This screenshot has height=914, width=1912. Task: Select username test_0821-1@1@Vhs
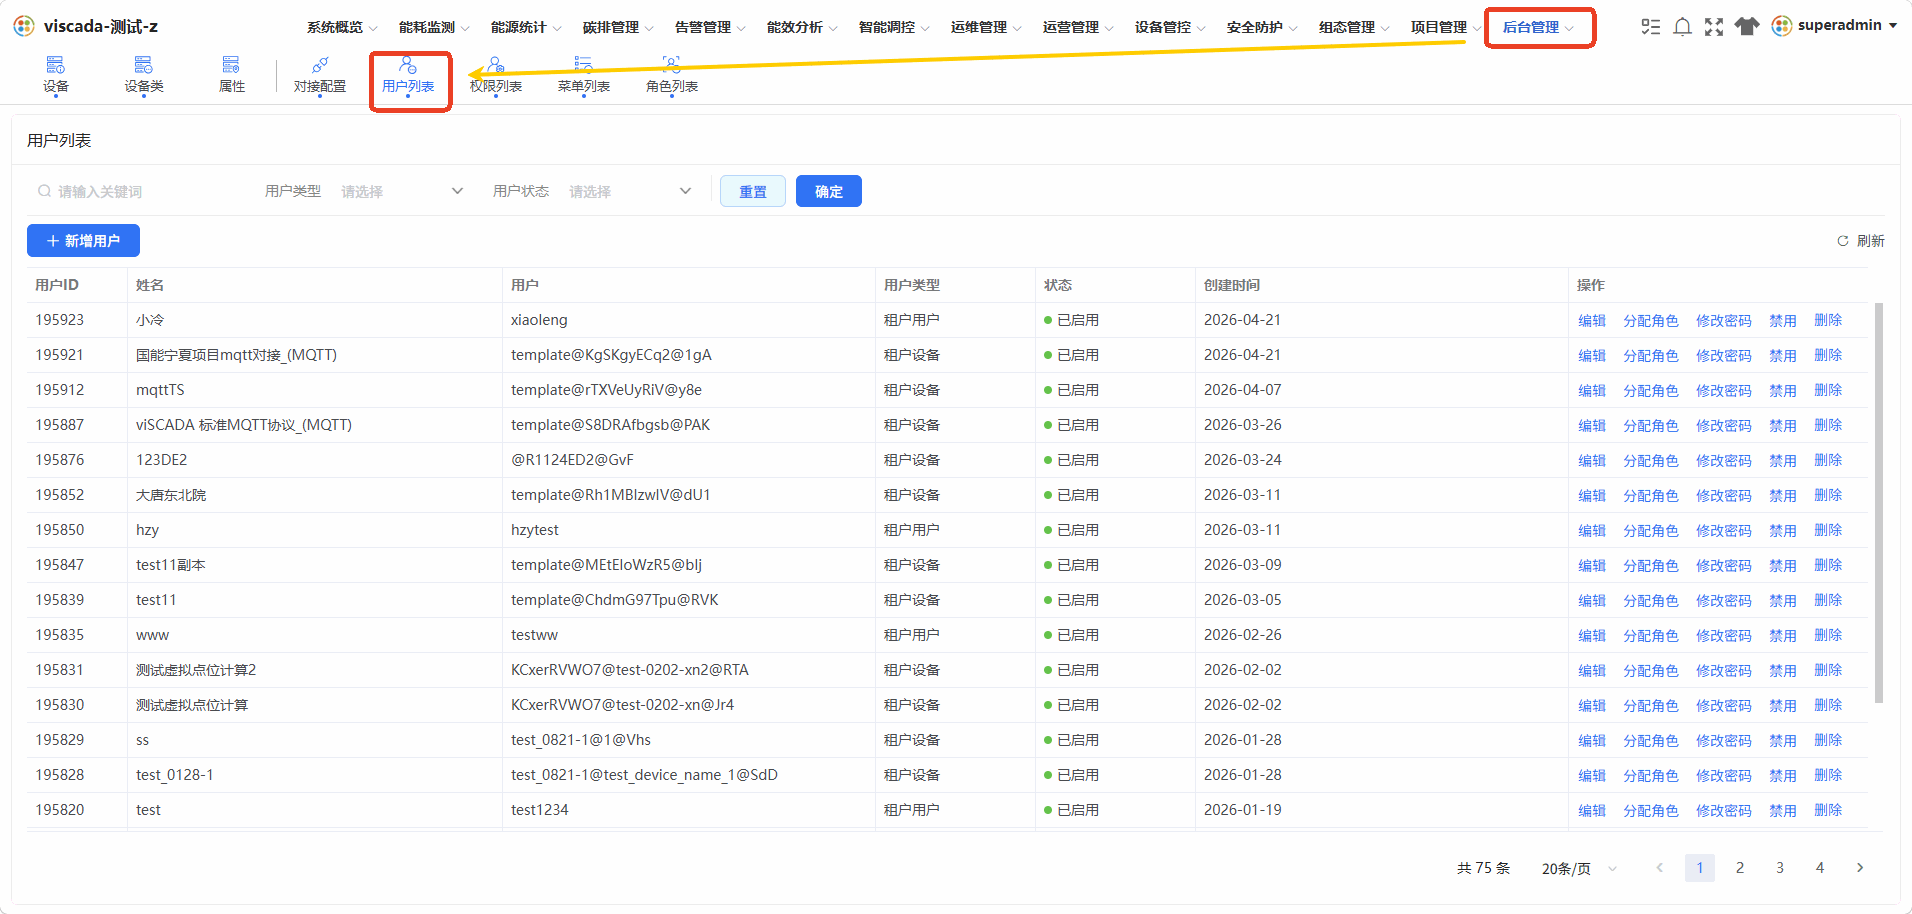pyautogui.click(x=581, y=740)
